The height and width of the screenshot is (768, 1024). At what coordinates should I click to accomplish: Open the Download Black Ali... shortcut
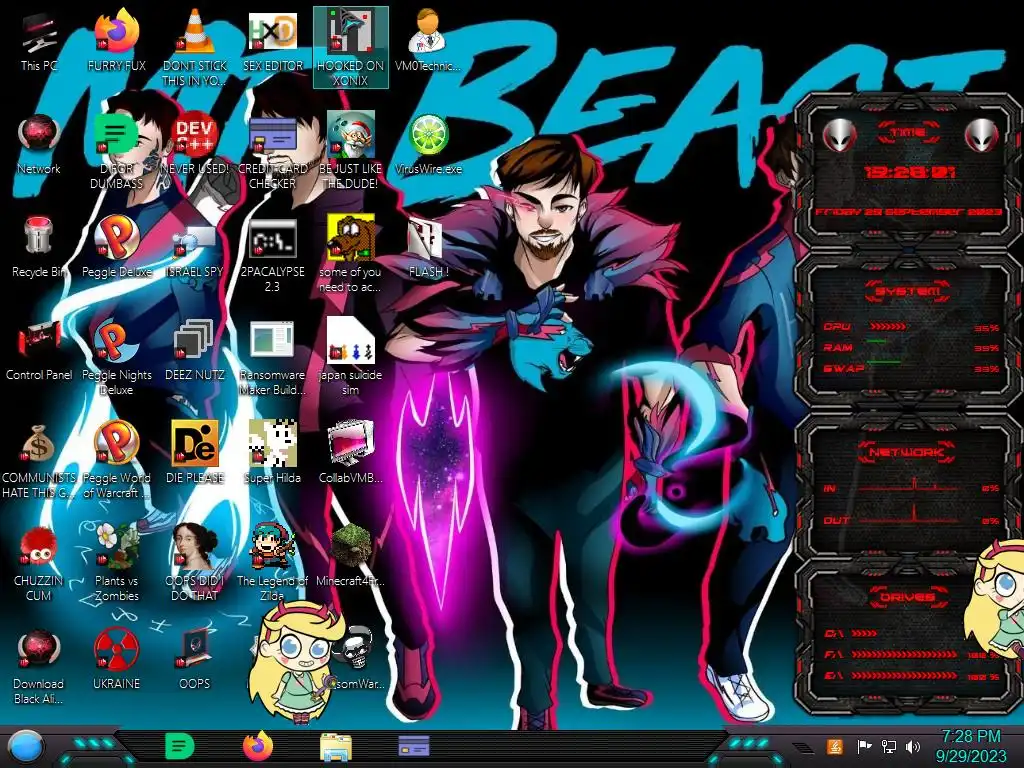pos(39,667)
